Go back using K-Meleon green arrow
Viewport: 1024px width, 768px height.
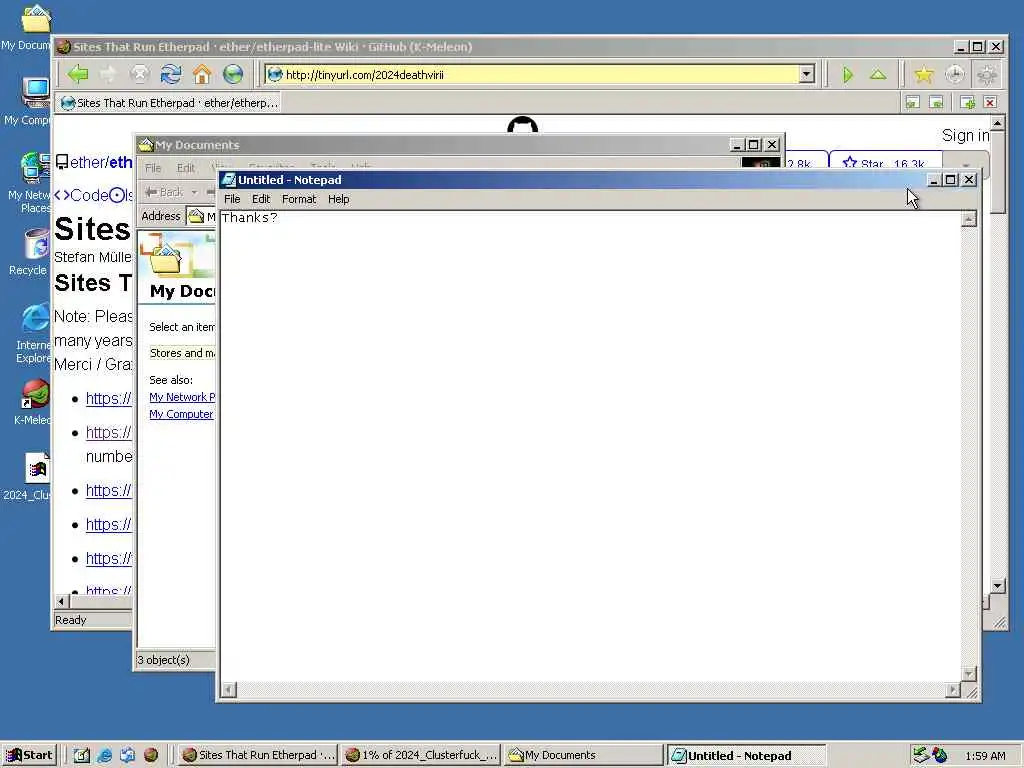tap(78, 74)
